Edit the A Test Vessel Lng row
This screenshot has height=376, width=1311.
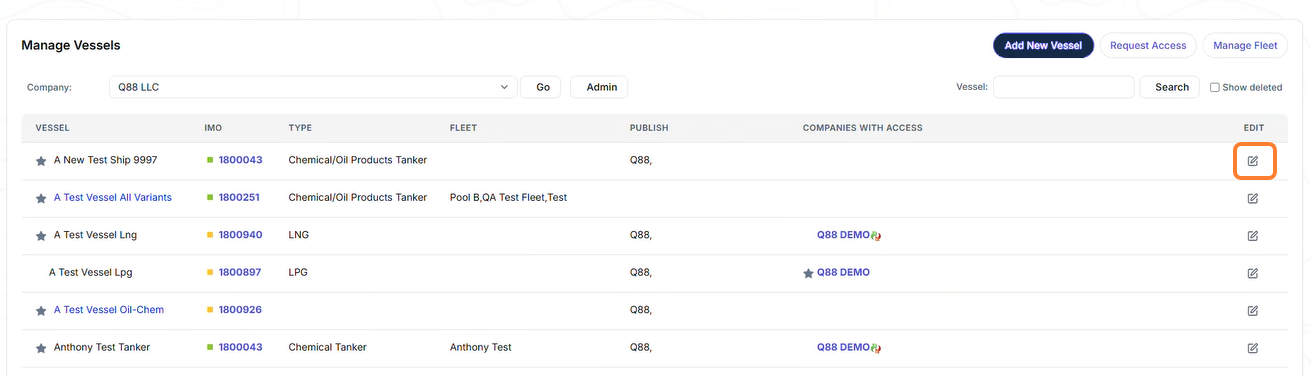[x=1253, y=236]
